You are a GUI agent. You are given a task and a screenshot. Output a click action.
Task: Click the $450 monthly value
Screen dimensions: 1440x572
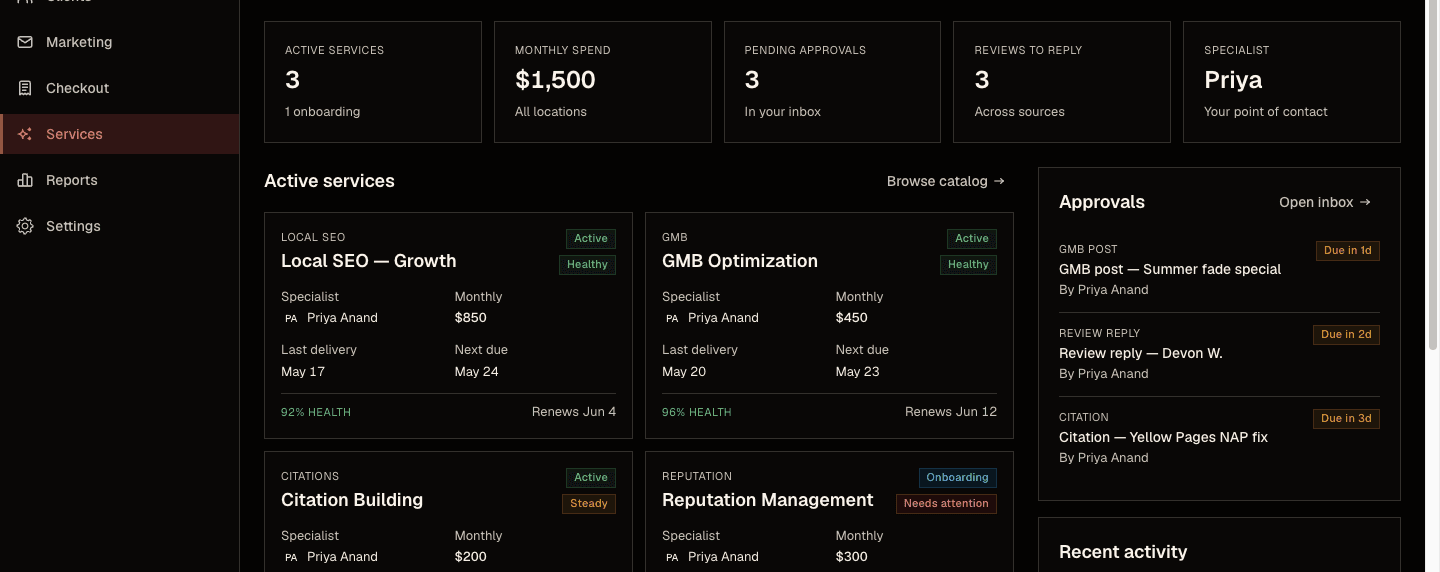(x=852, y=318)
